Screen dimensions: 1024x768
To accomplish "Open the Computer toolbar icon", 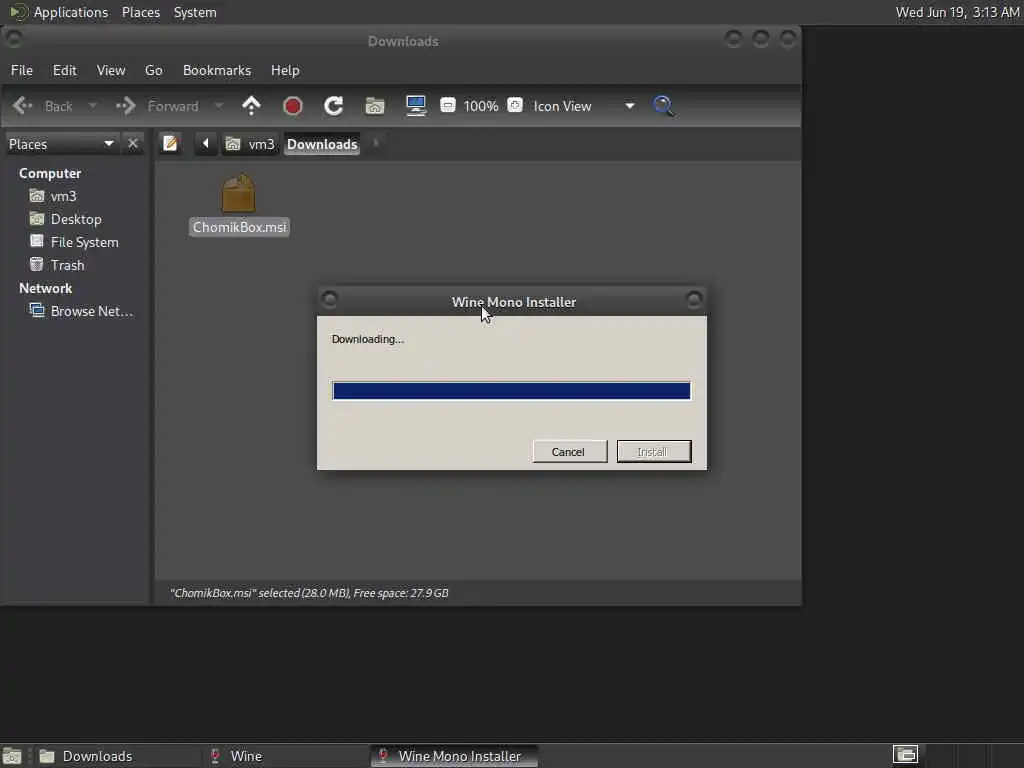I will pos(416,106).
